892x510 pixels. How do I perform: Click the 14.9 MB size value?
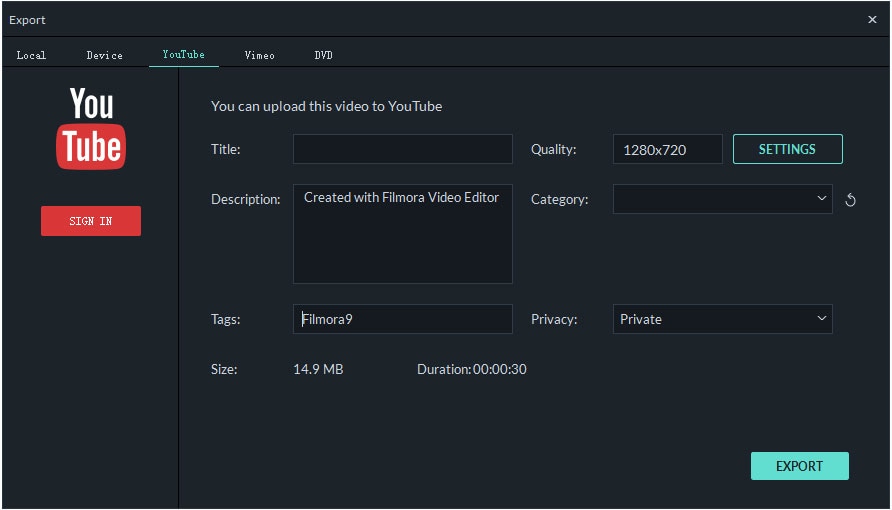(x=318, y=370)
